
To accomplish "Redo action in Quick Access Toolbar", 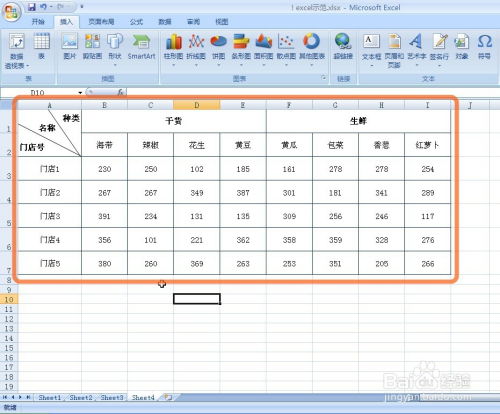I will pyautogui.click(x=61, y=7).
